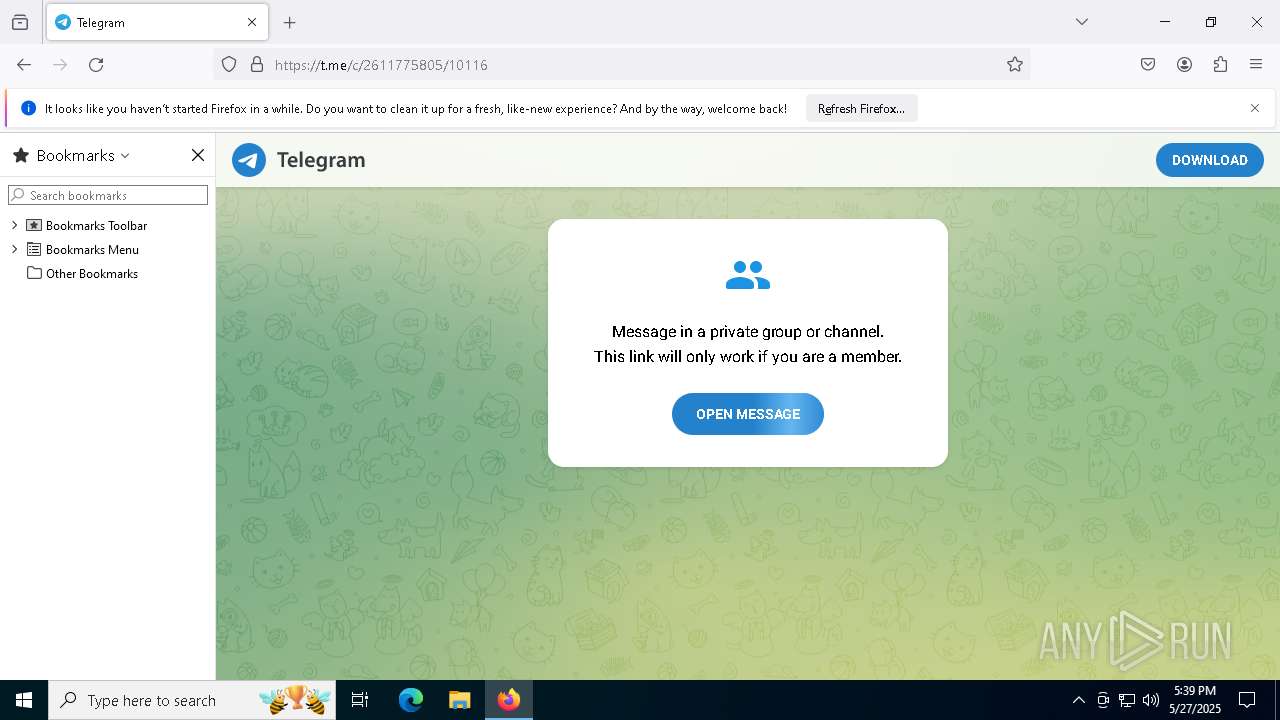Screen dimensions: 1280x720
Task: Open the Firefox application menu
Action: [1256, 65]
